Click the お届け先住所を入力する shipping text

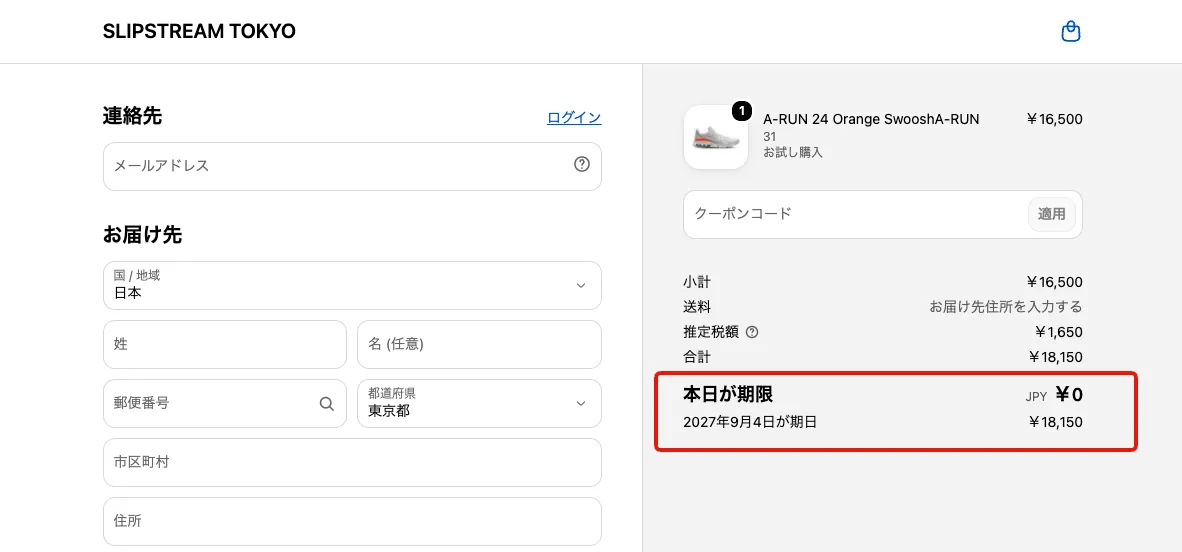(x=1006, y=307)
